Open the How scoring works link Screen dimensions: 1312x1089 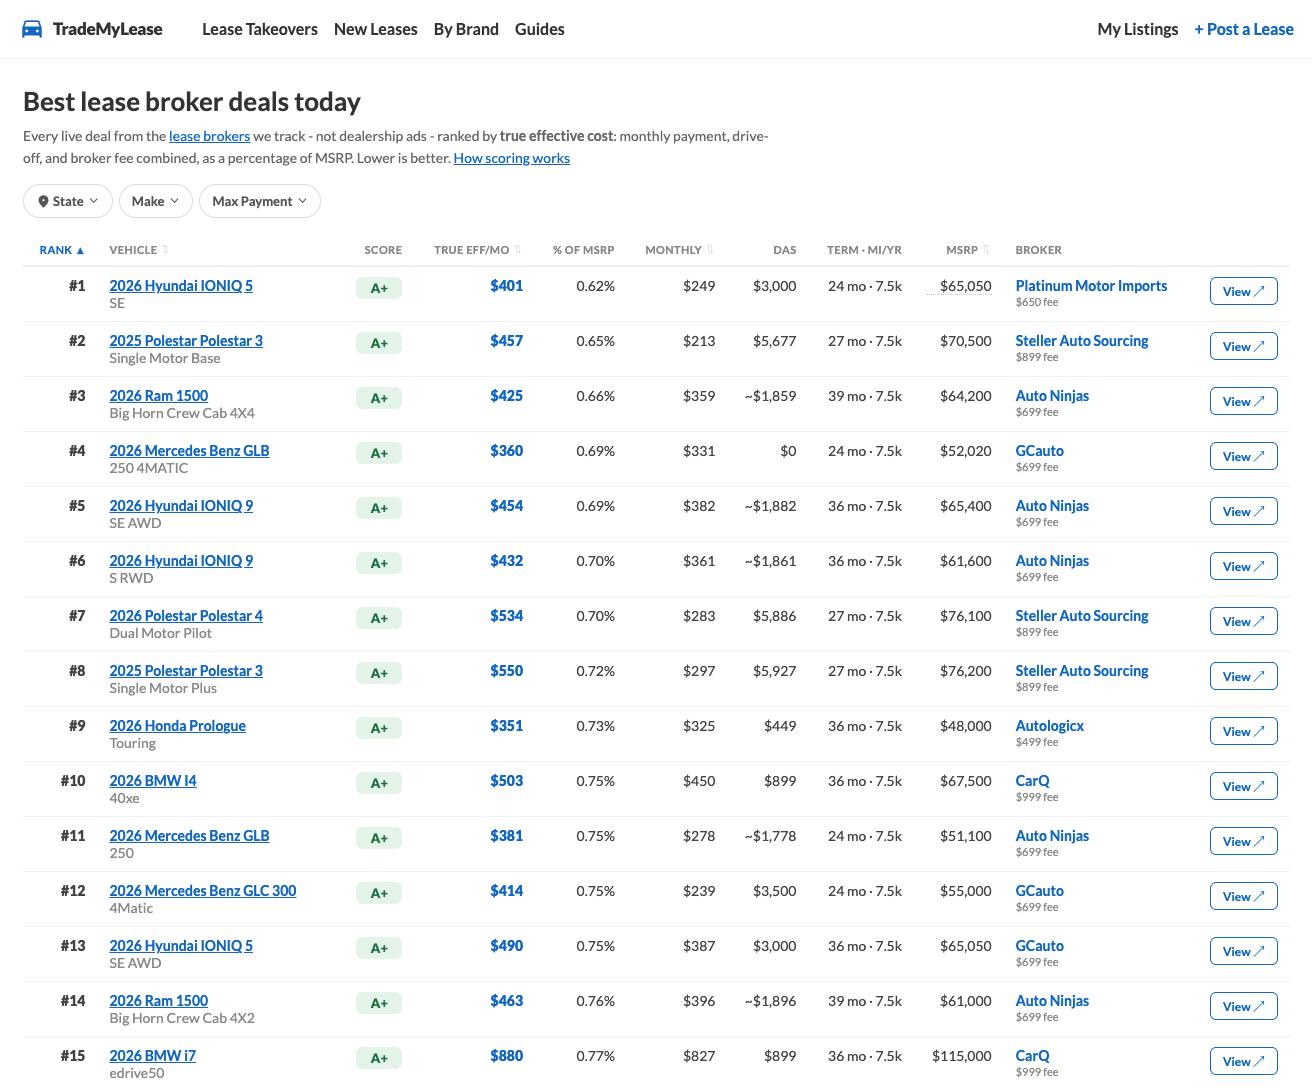click(512, 158)
